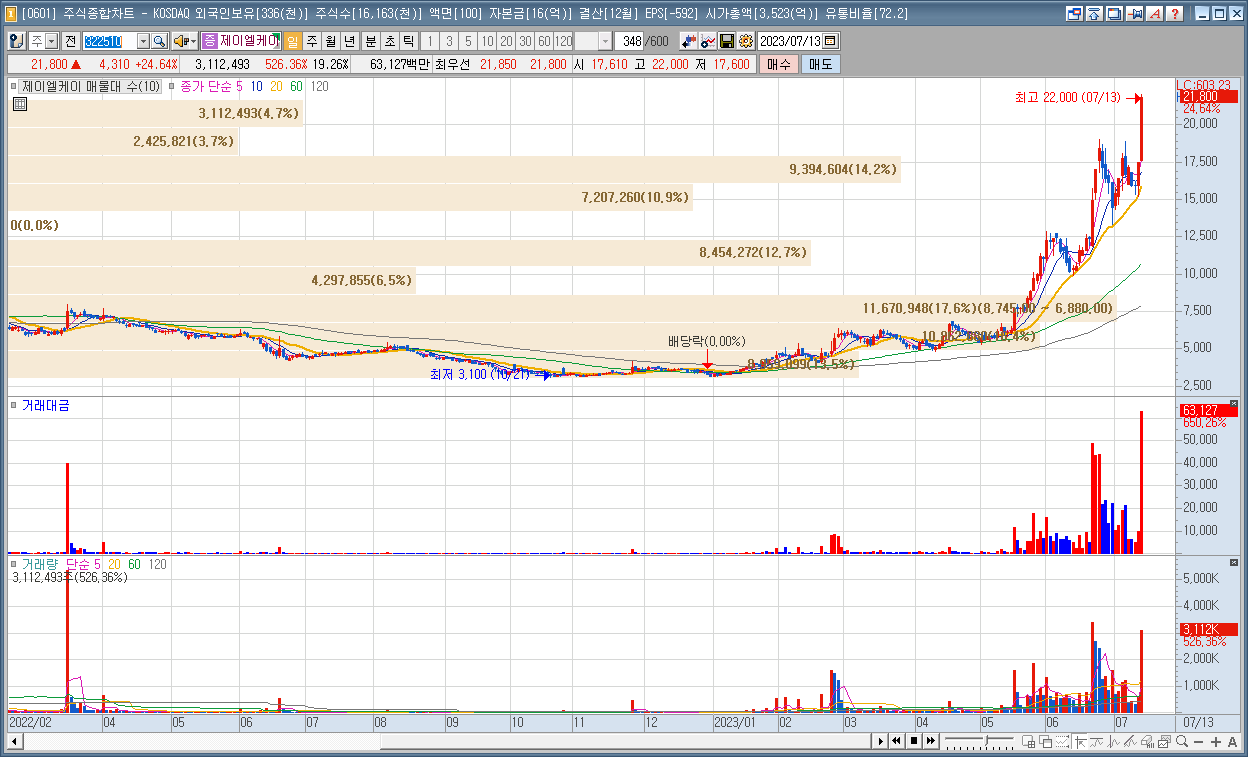Expand the stock code 322510 dropdown arrow
Image resolution: width=1248 pixels, height=757 pixels.
point(143,41)
